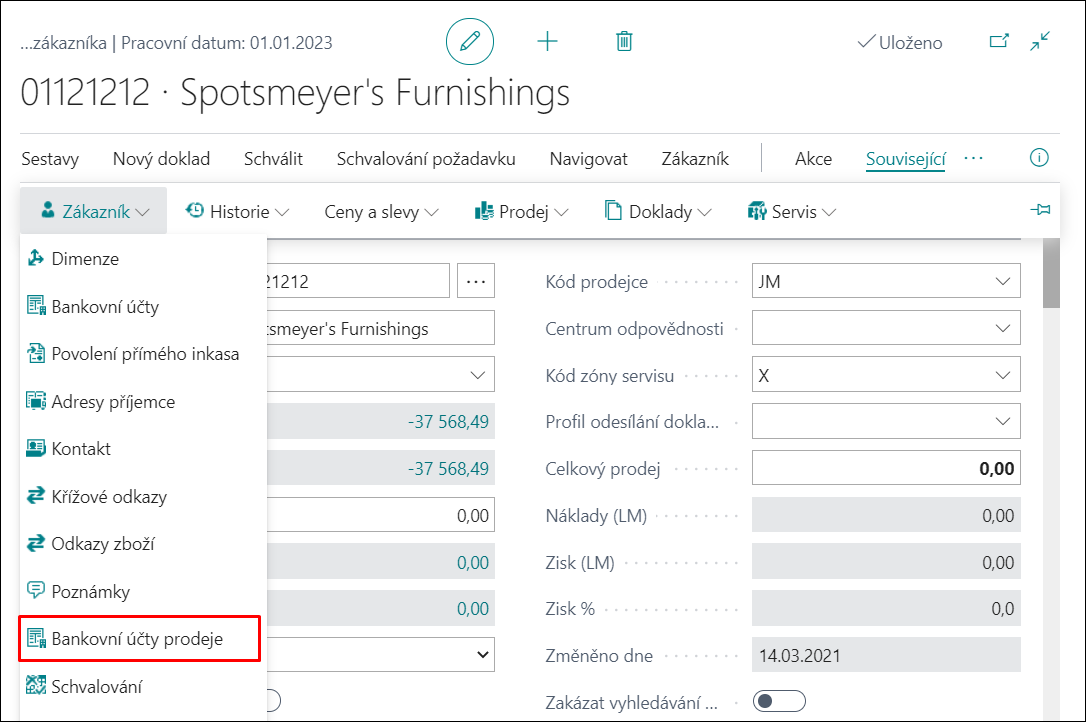The width and height of the screenshot is (1086, 722).
Task: Expand the Ceny a slevy dropdown
Action: 382,211
